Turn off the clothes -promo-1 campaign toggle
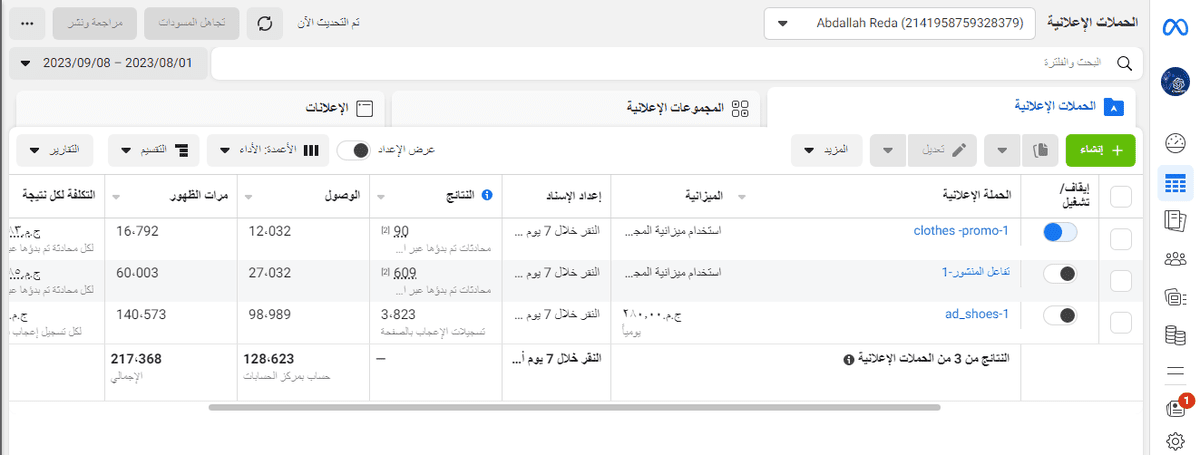1200x455 pixels. point(1059,232)
